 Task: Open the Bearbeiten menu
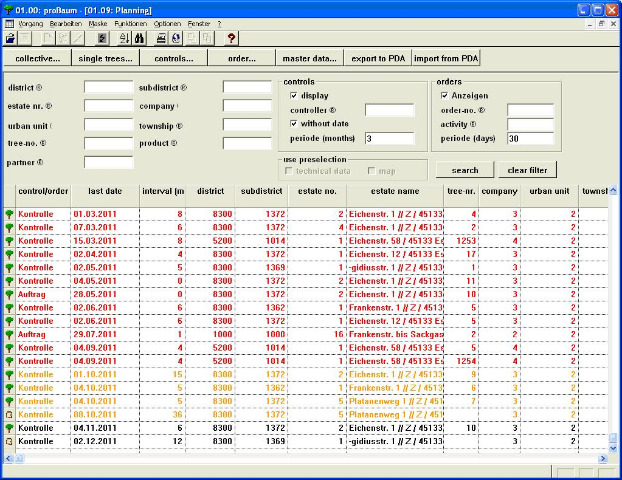click(x=66, y=23)
